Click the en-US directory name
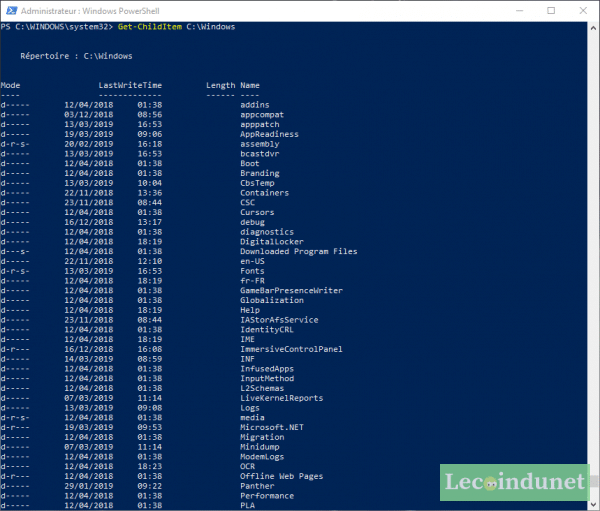 click(x=253, y=261)
